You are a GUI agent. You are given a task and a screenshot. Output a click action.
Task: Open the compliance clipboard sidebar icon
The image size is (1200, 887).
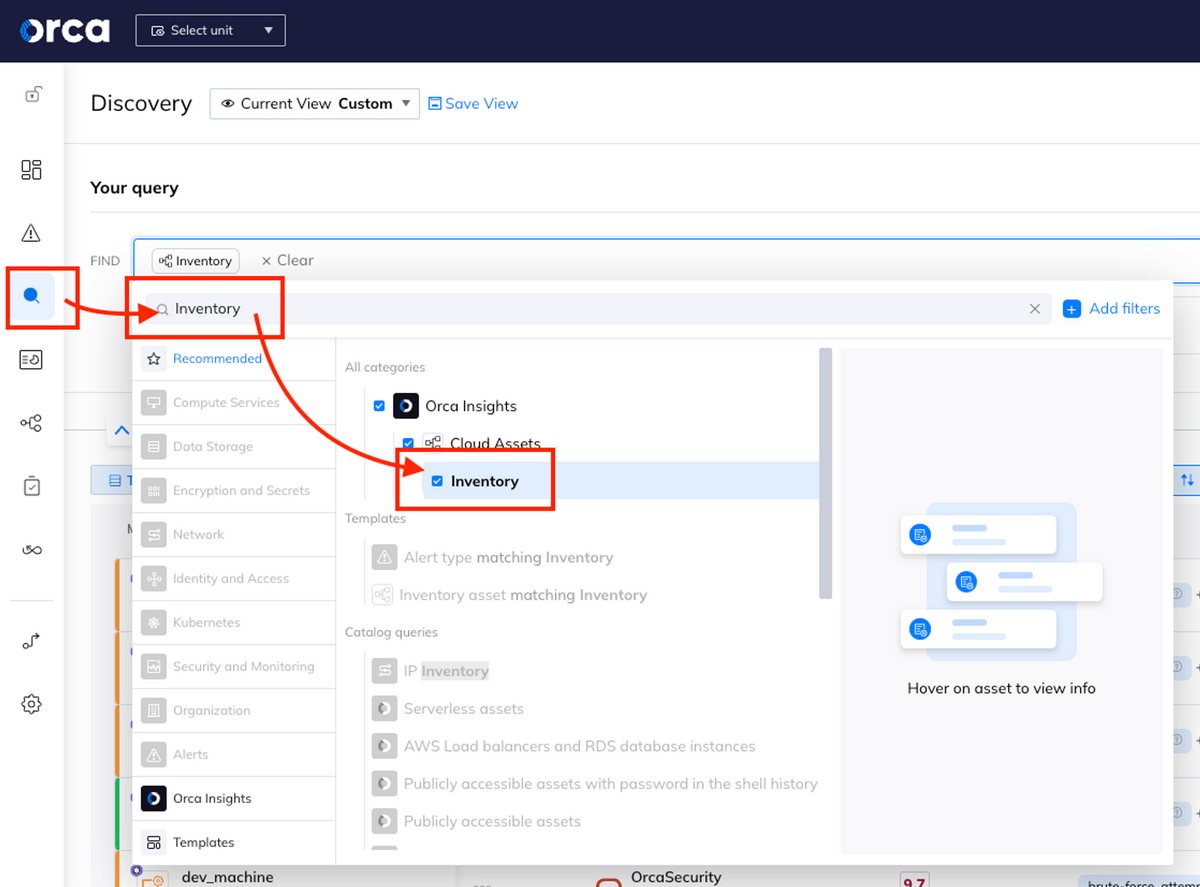pos(32,486)
